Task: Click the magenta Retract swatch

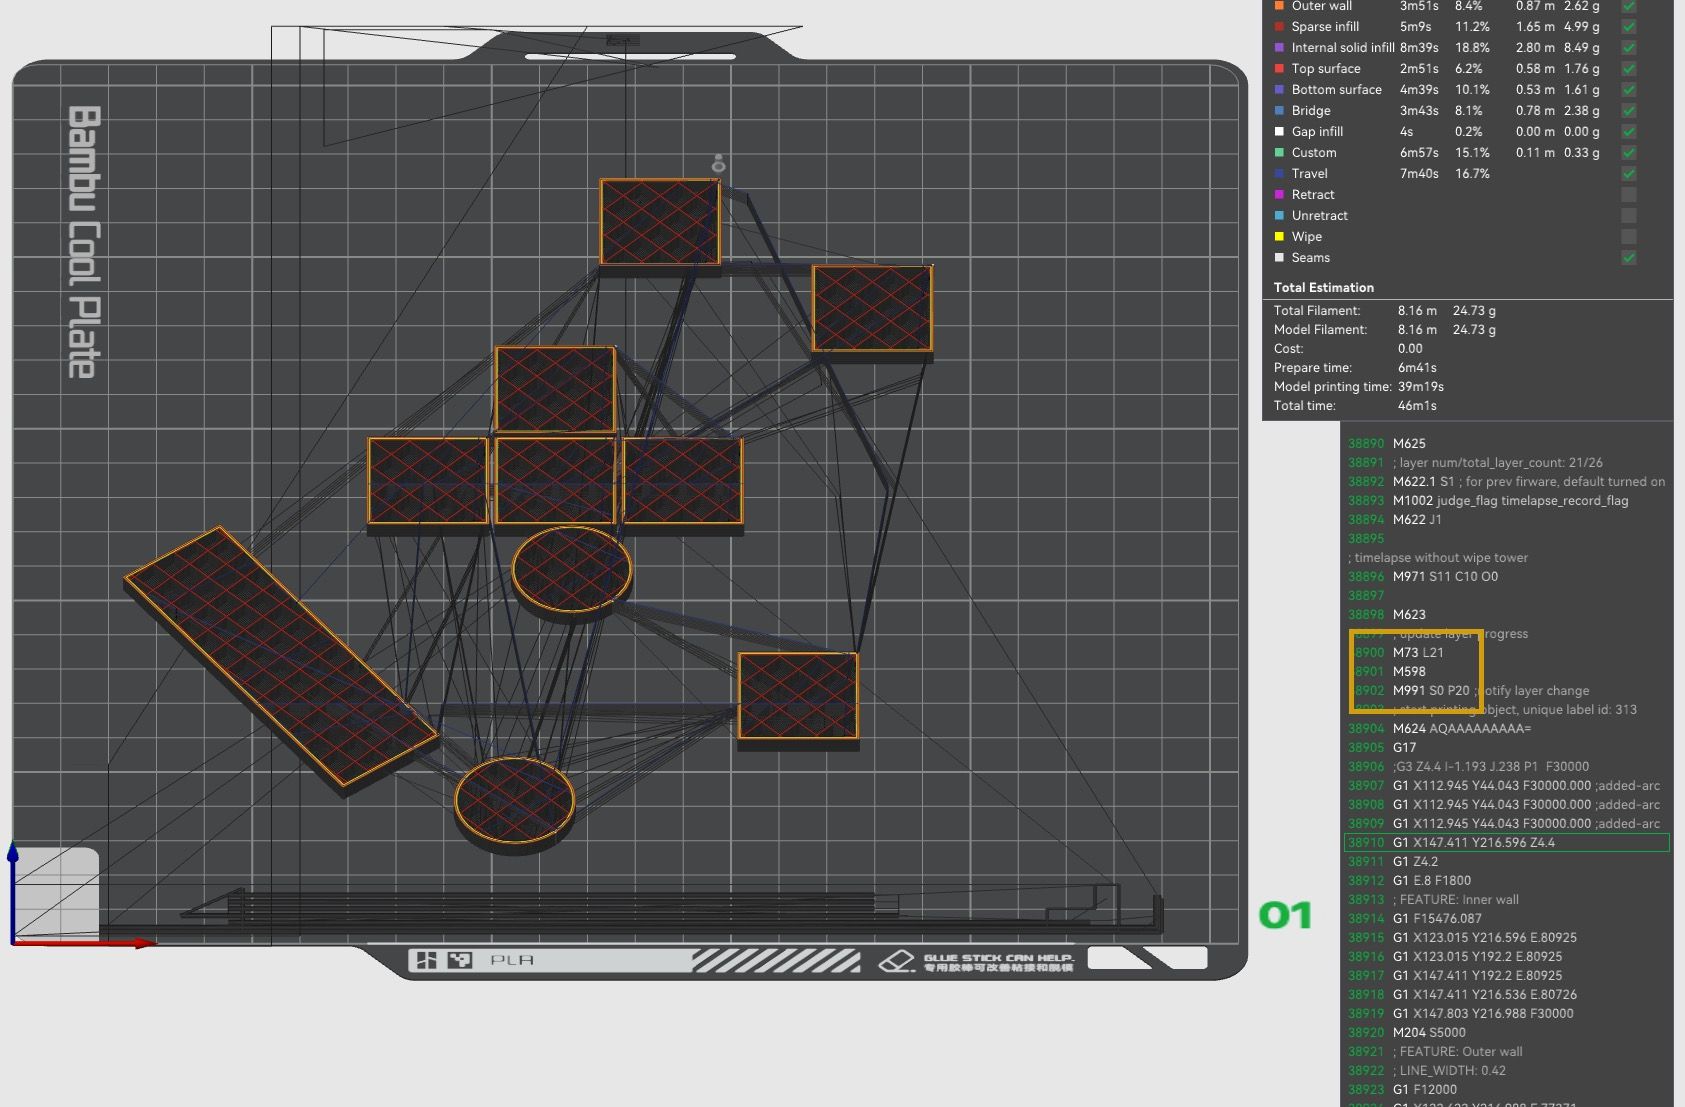Action: click(x=1279, y=195)
